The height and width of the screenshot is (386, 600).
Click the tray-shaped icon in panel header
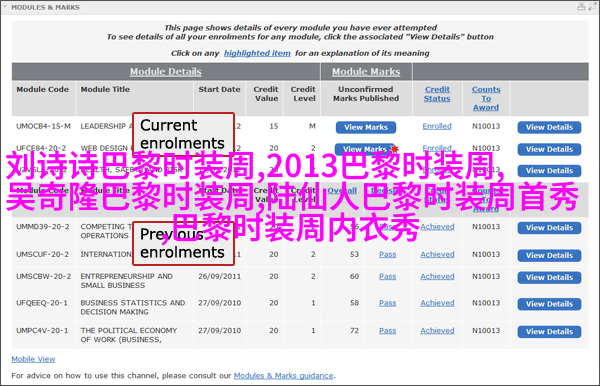(581, 7)
